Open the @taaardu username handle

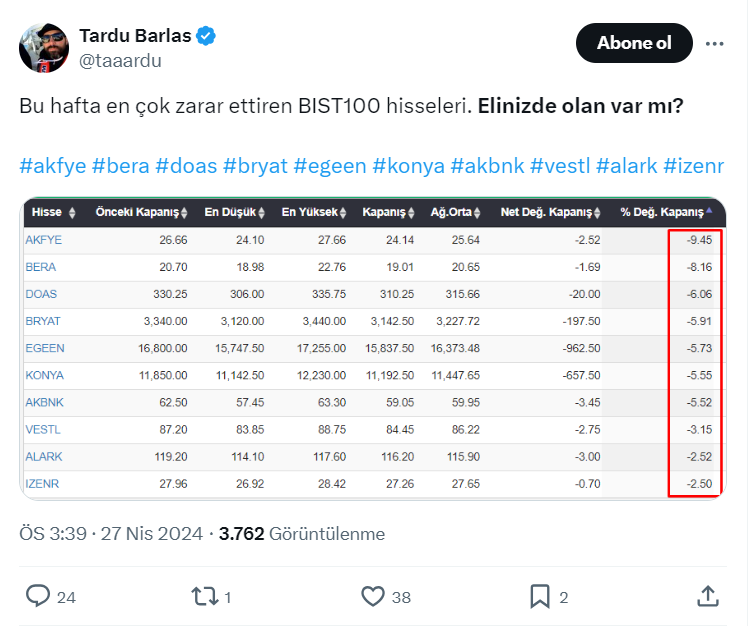click(120, 61)
